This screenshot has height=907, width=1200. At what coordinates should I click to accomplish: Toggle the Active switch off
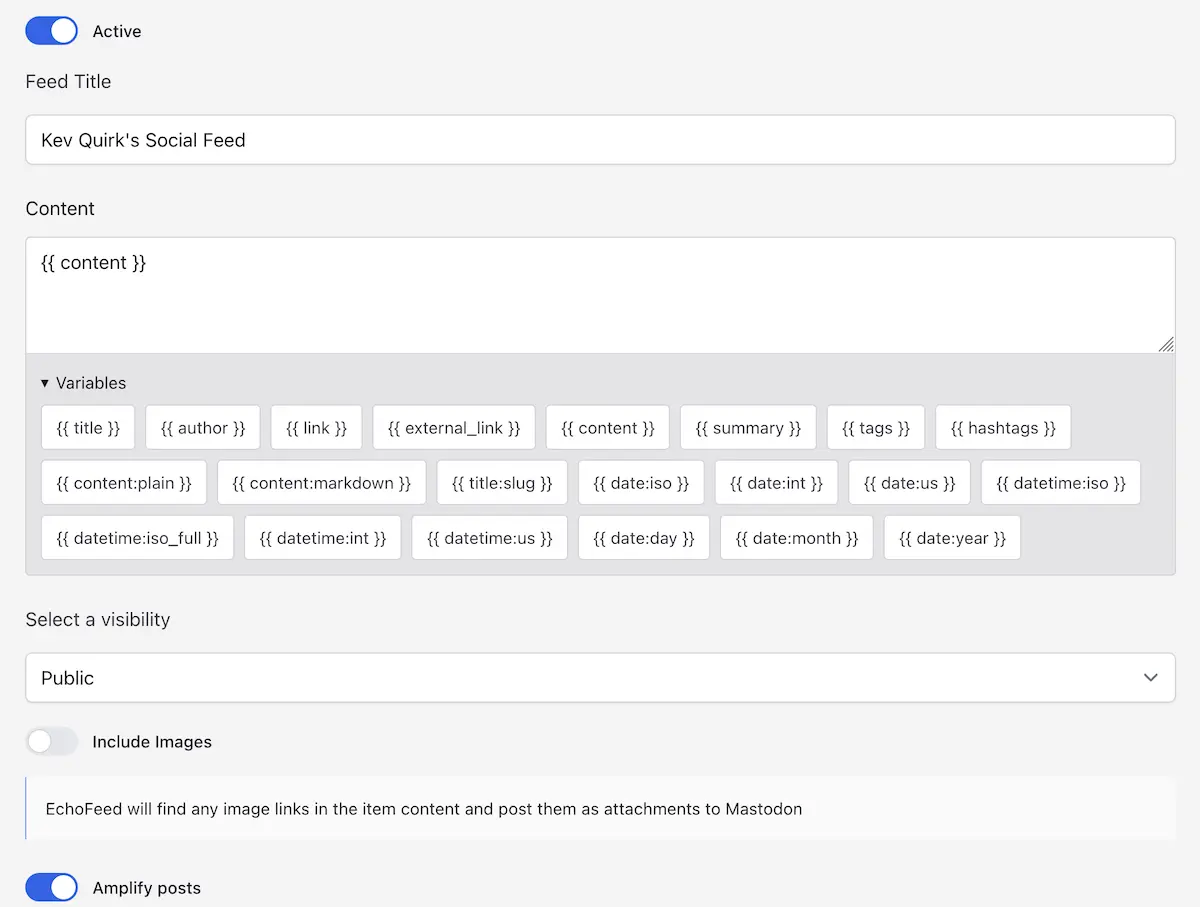(x=51, y=31)
